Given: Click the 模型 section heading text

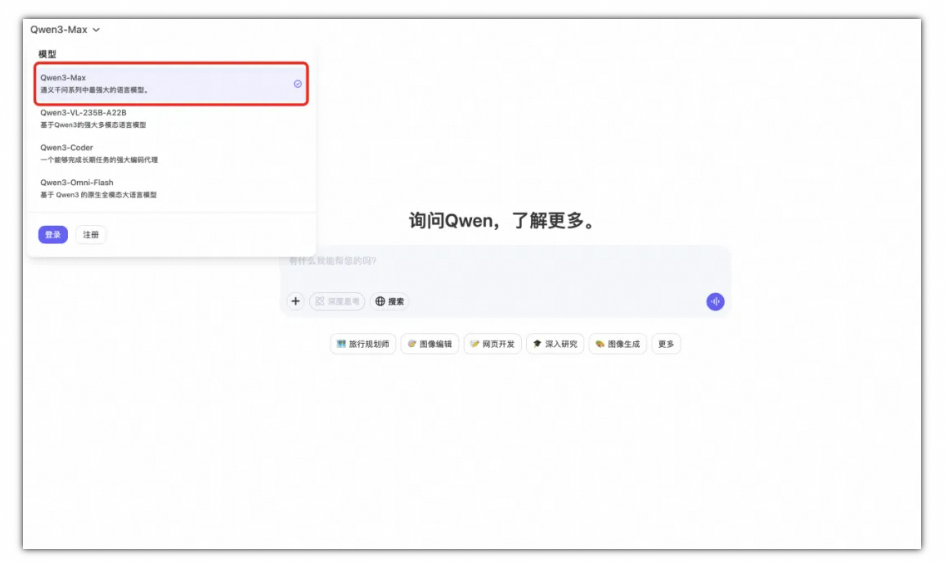Looking at the screenshot, I should pos(47,54).
